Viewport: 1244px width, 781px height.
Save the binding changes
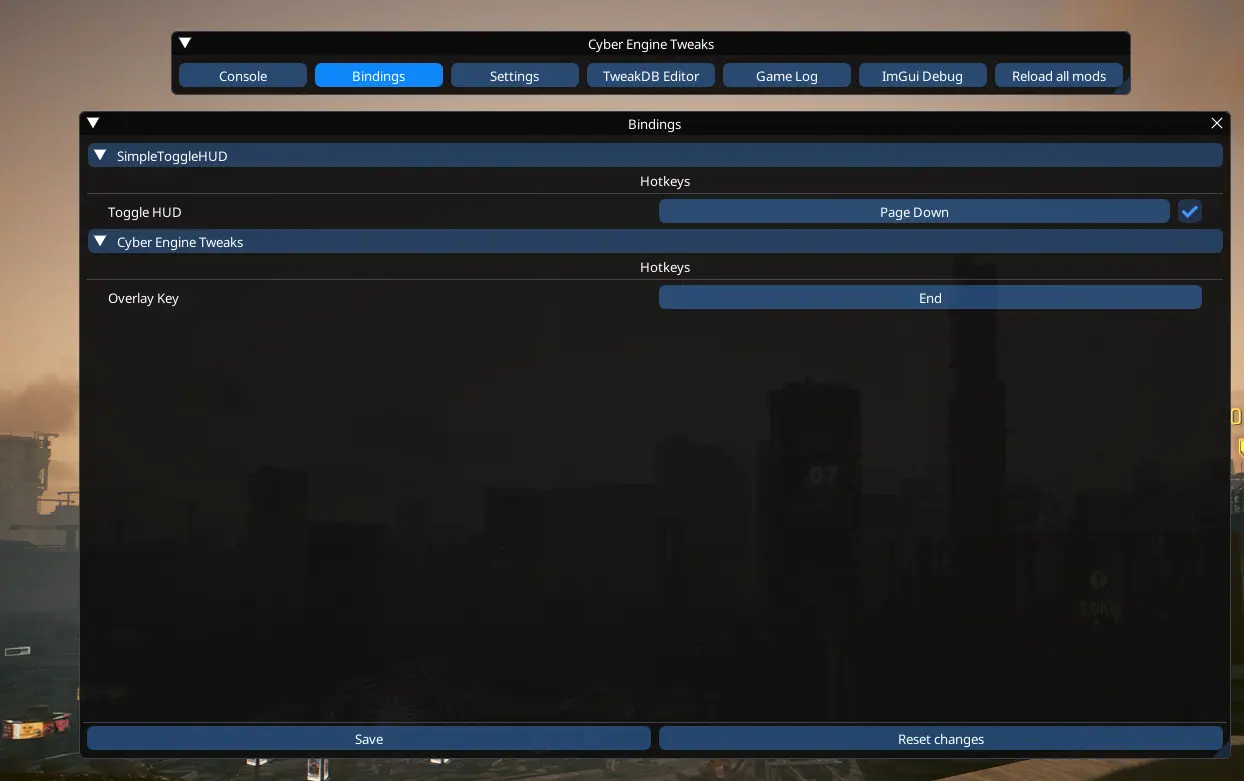tap(369, 738)
